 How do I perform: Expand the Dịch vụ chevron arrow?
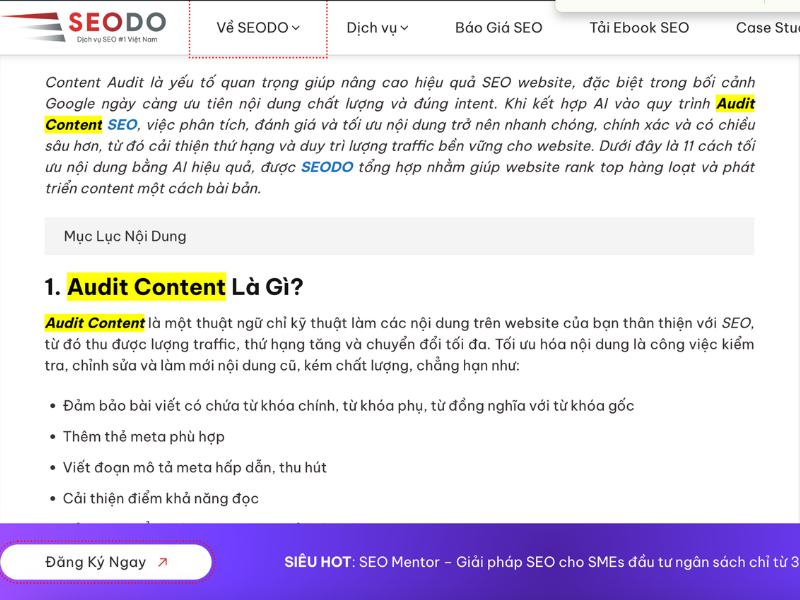pos(405,28)
